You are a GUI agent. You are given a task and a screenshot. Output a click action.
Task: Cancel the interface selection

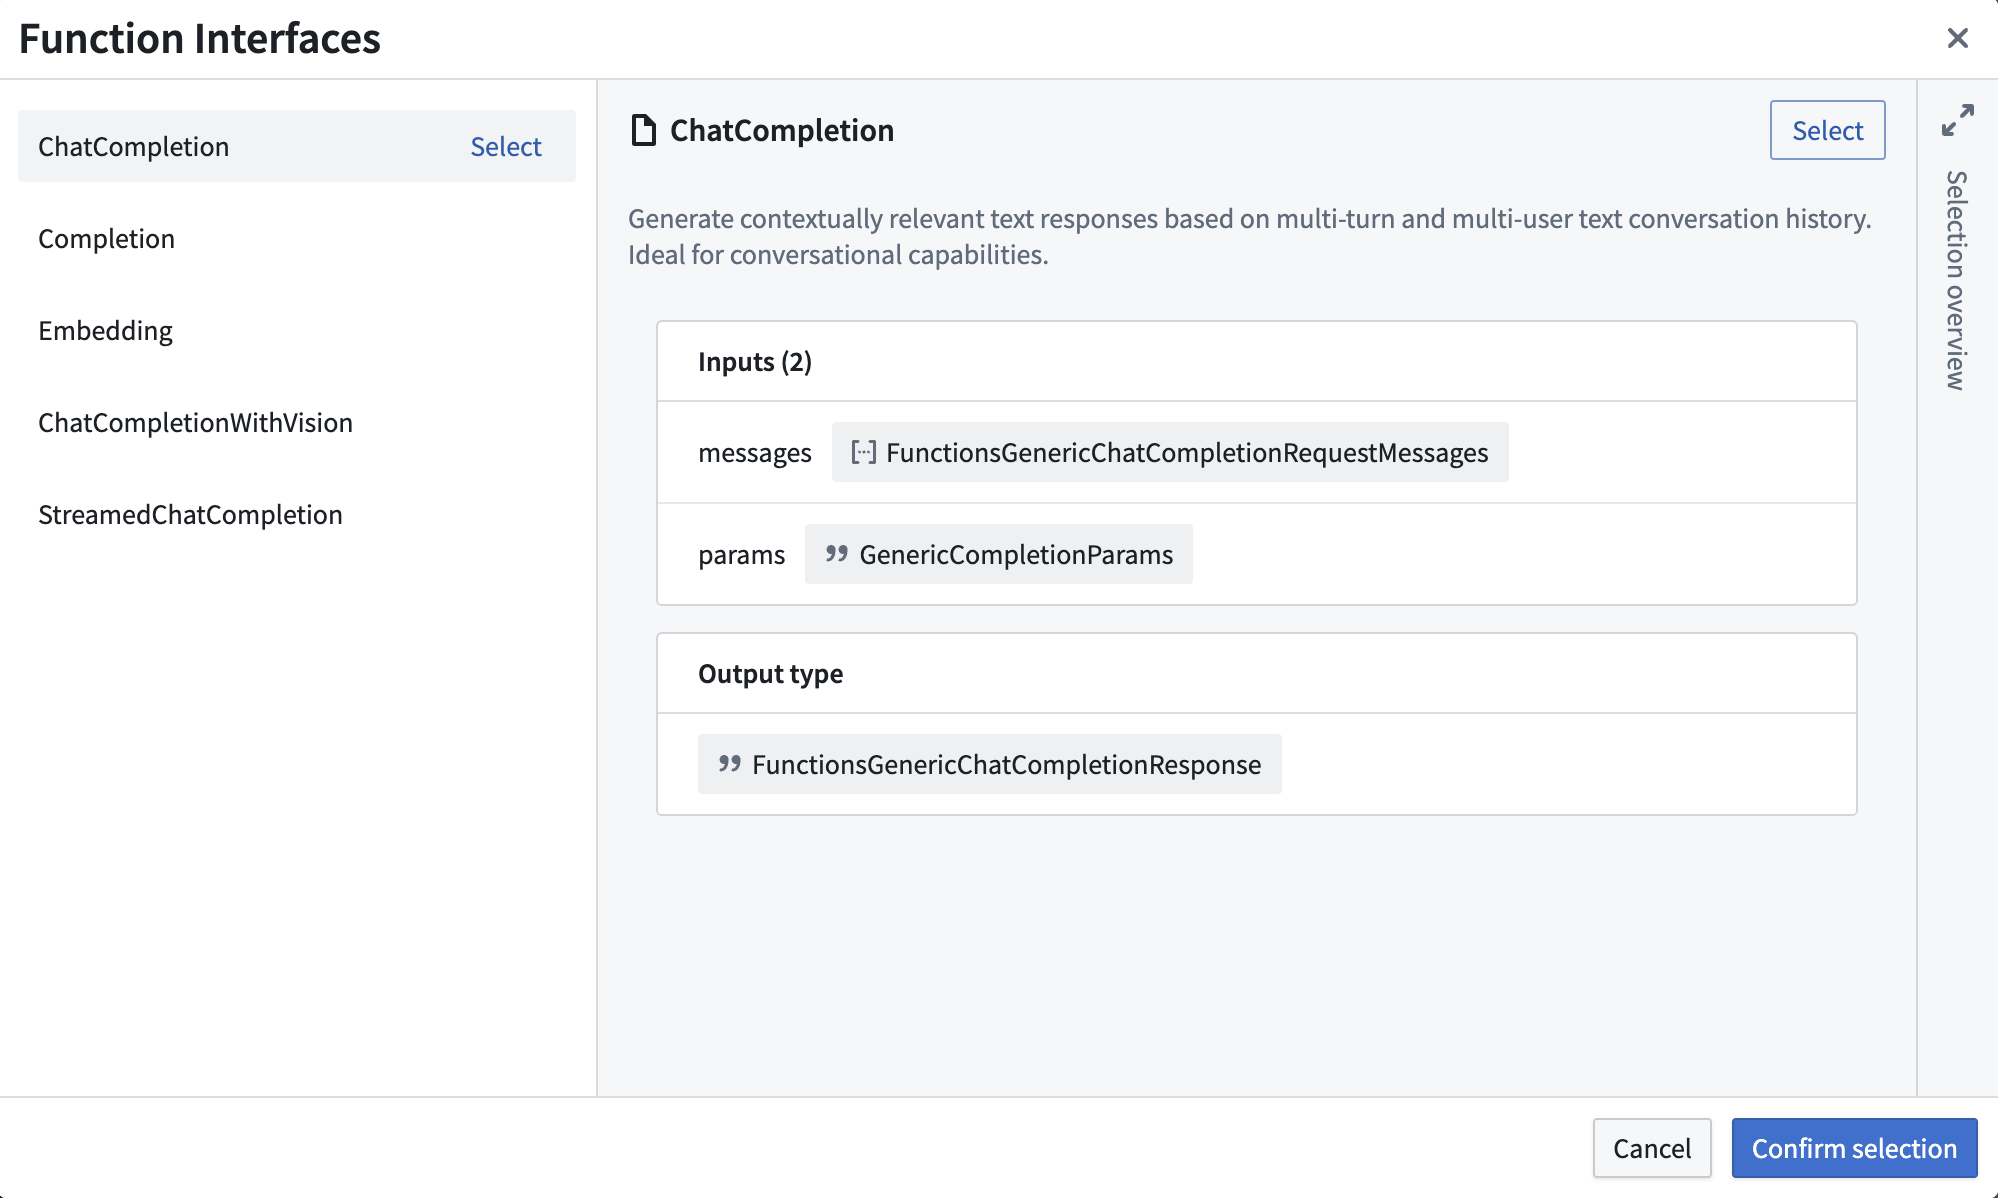(x=1652, y=1148)
